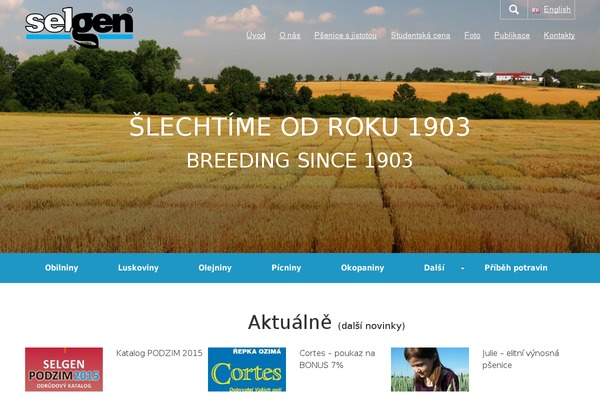Click the ŠLECHTÍME OD ROKU 1903 headline
The width and height of the screenshot is (600, 400).
300,127
